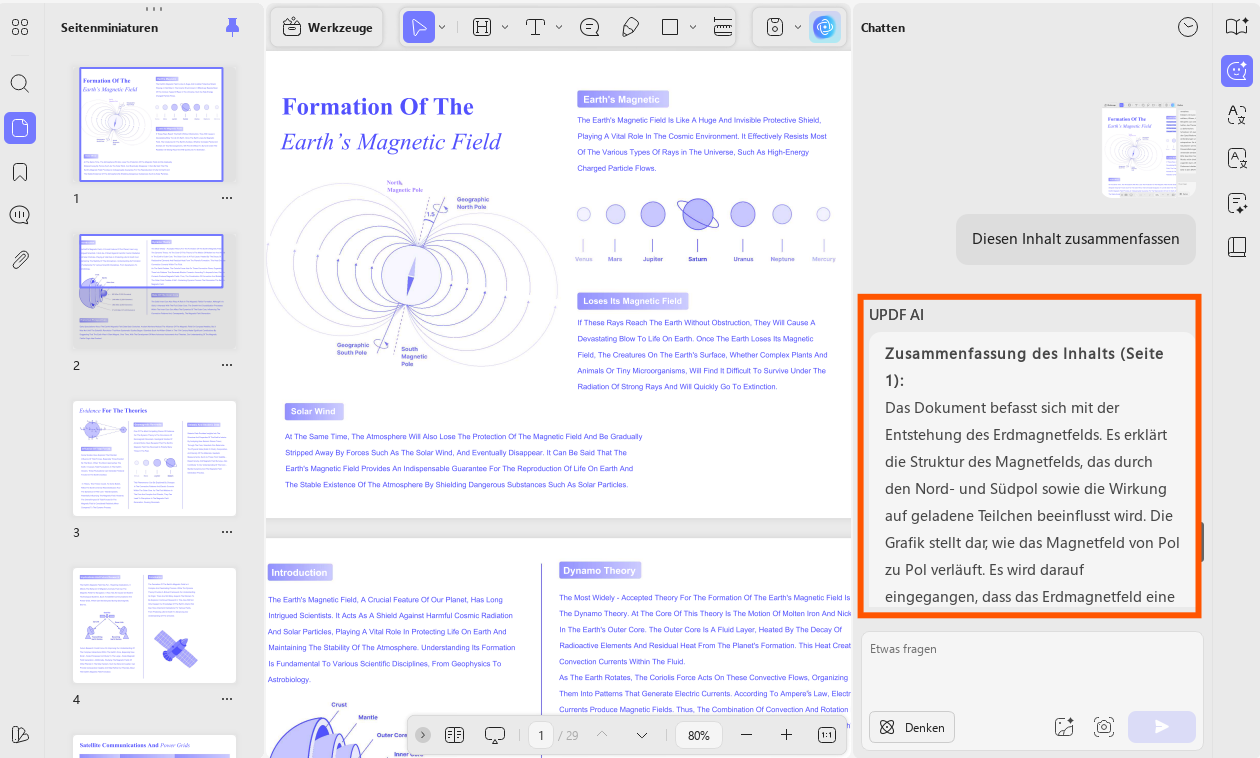Open the attachments paperclip panel
Viewport: 1260px width, 758px height.
20,260
